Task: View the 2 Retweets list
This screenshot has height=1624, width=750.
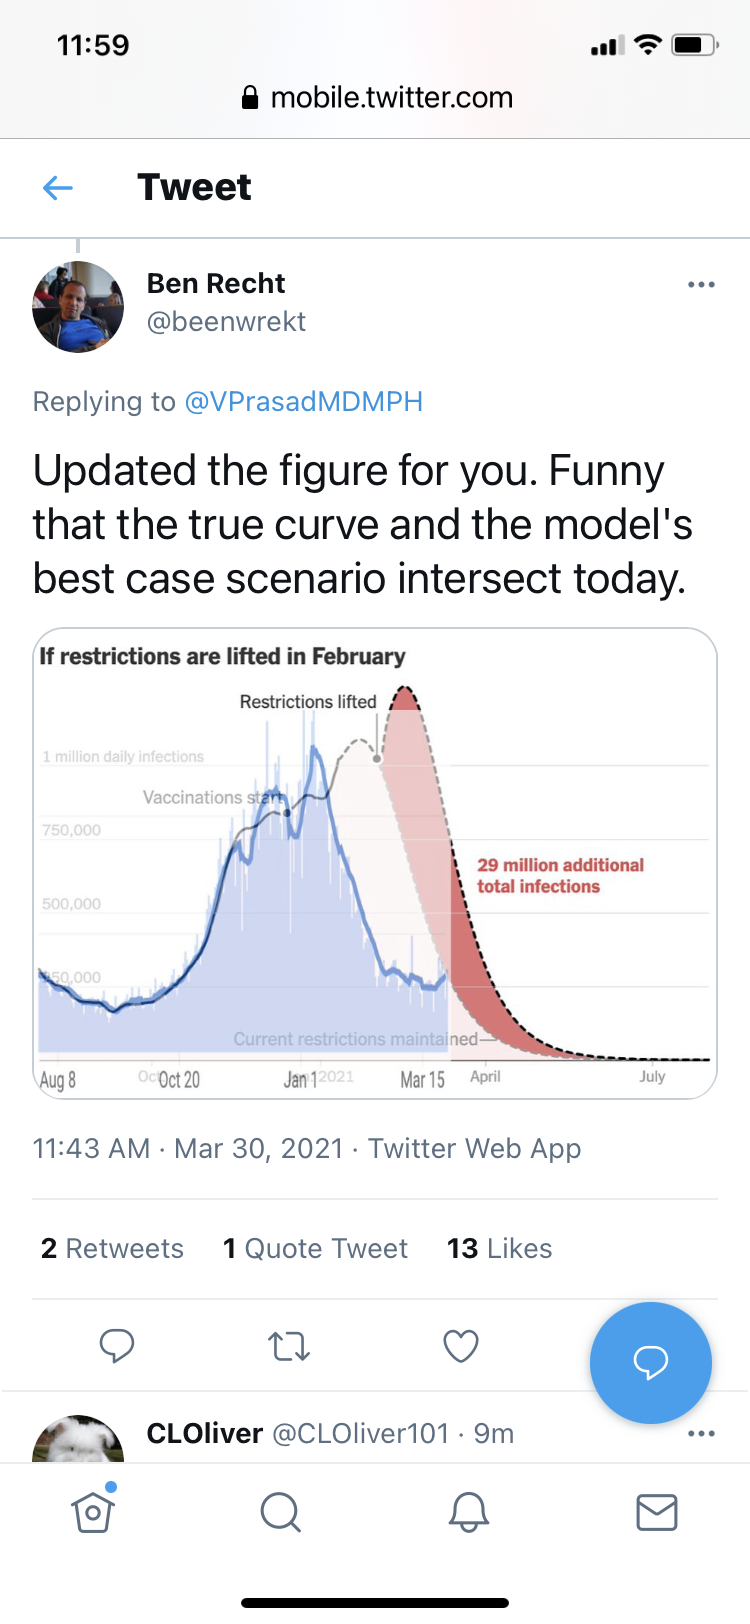Action: (x=112, y=1248)
